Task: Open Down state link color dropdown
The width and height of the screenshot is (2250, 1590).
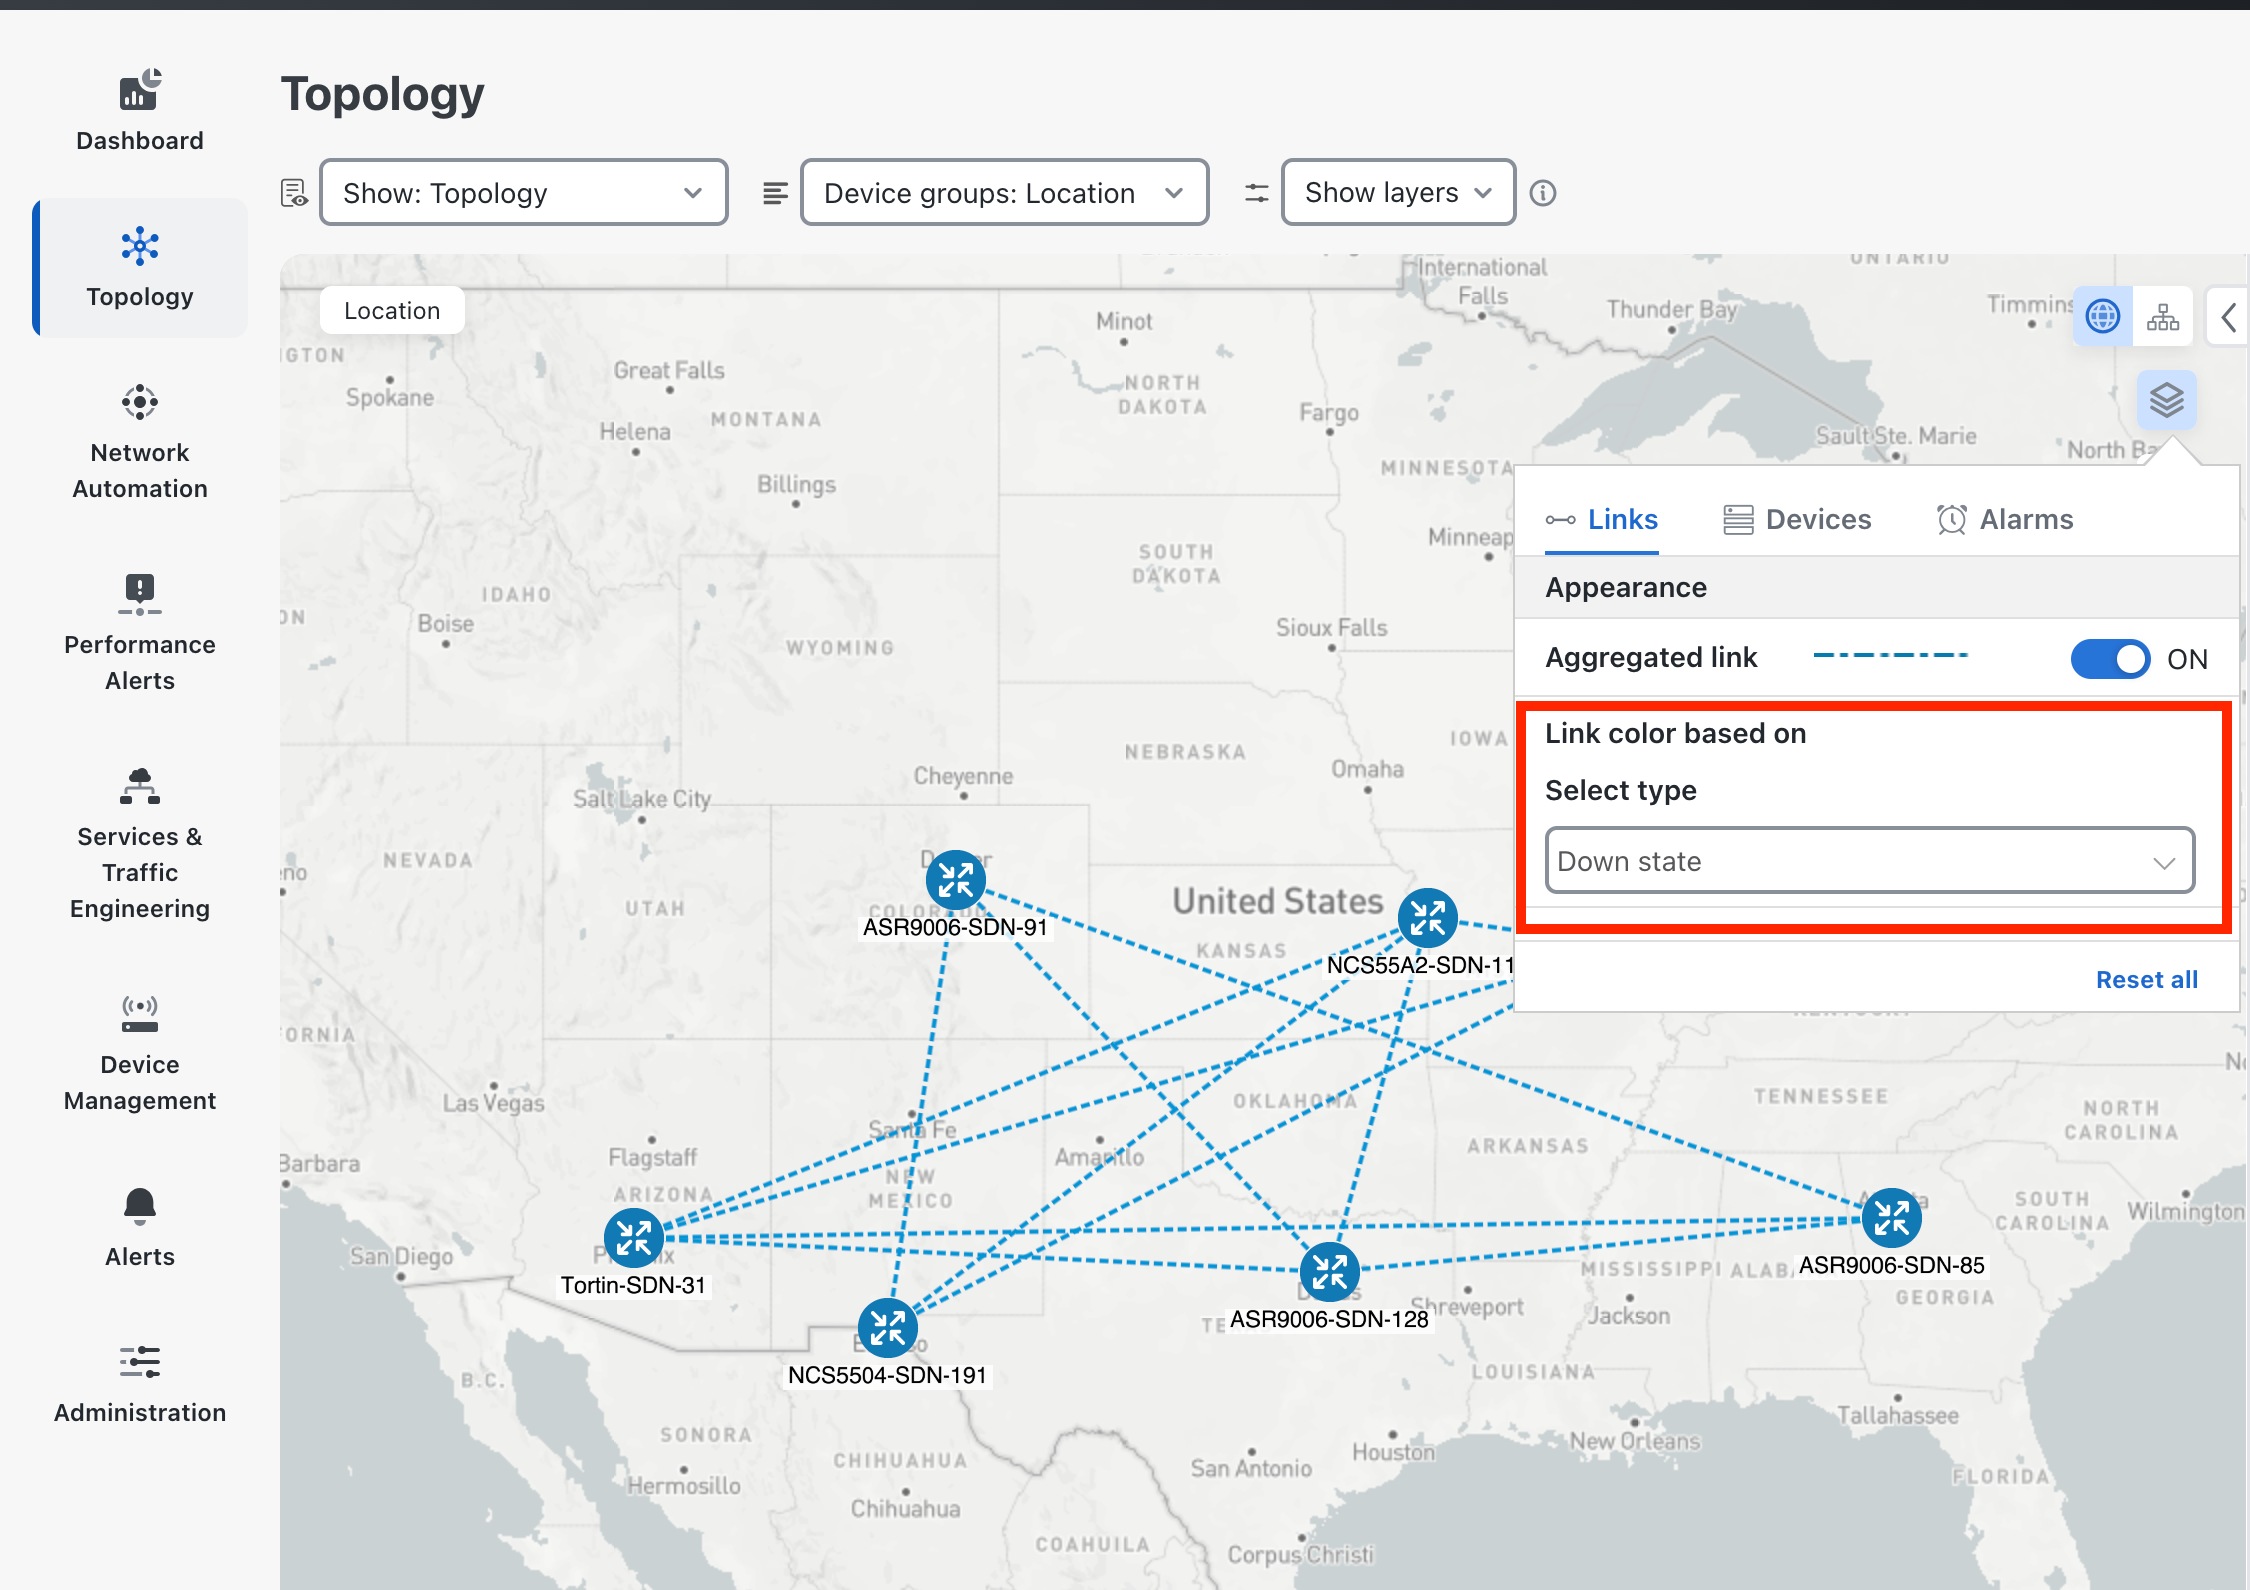Action: [x=1869, y=861]
